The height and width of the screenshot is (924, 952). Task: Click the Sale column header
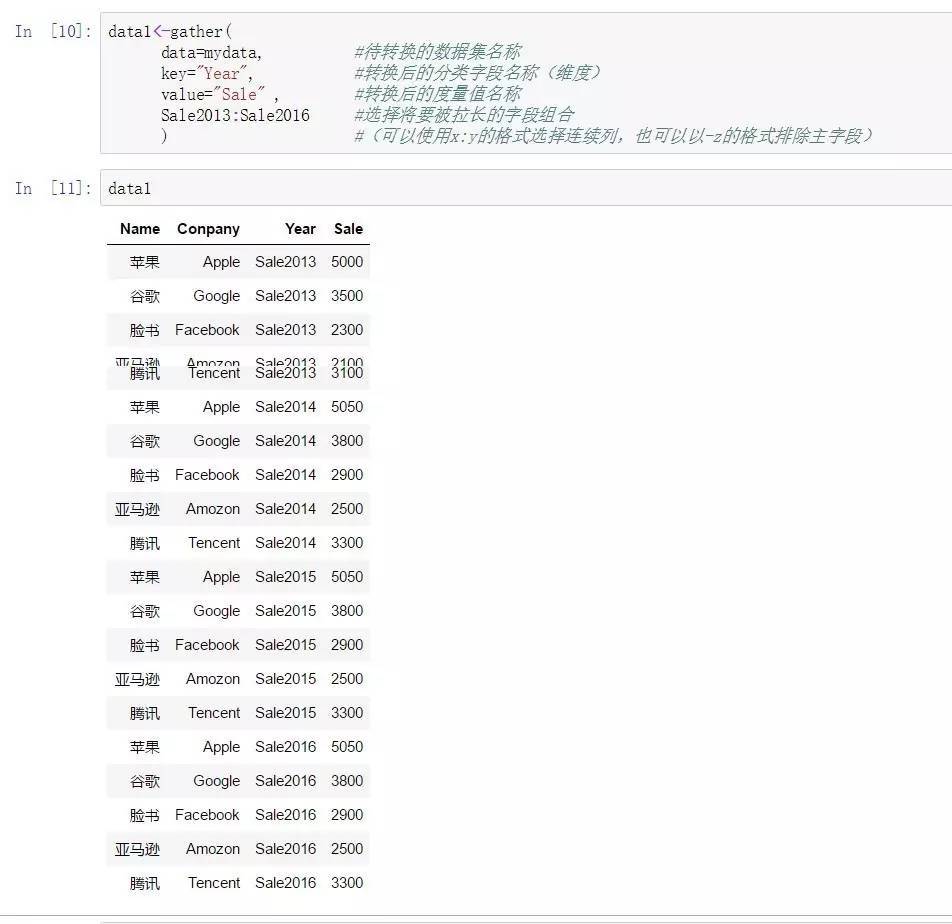pos(347,229)
